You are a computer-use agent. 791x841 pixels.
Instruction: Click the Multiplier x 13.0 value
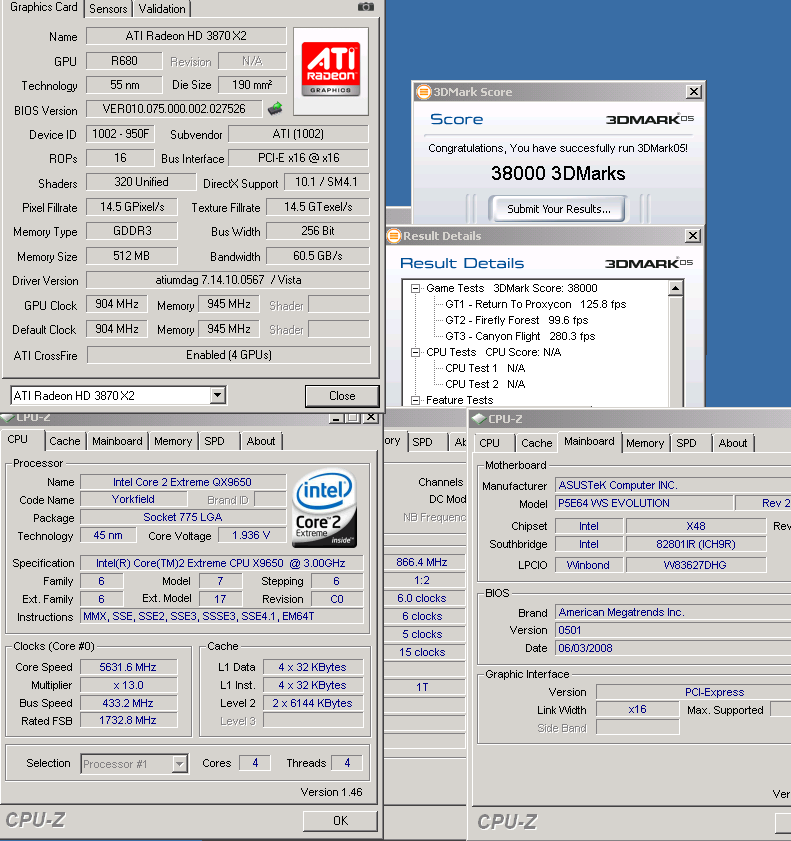point(128,685)
